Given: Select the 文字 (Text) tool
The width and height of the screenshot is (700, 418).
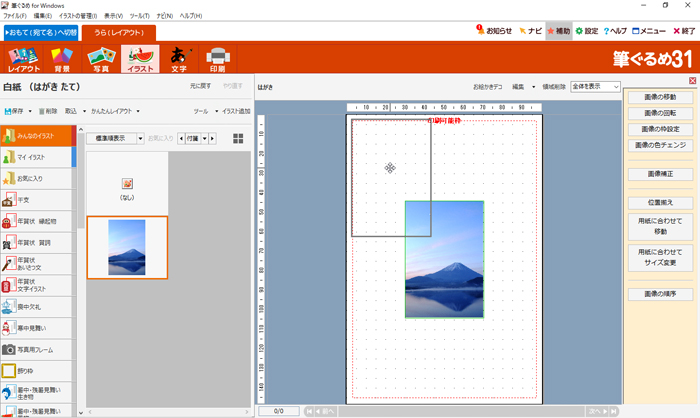Looking at the screenshot, I should tap(179, 59).
